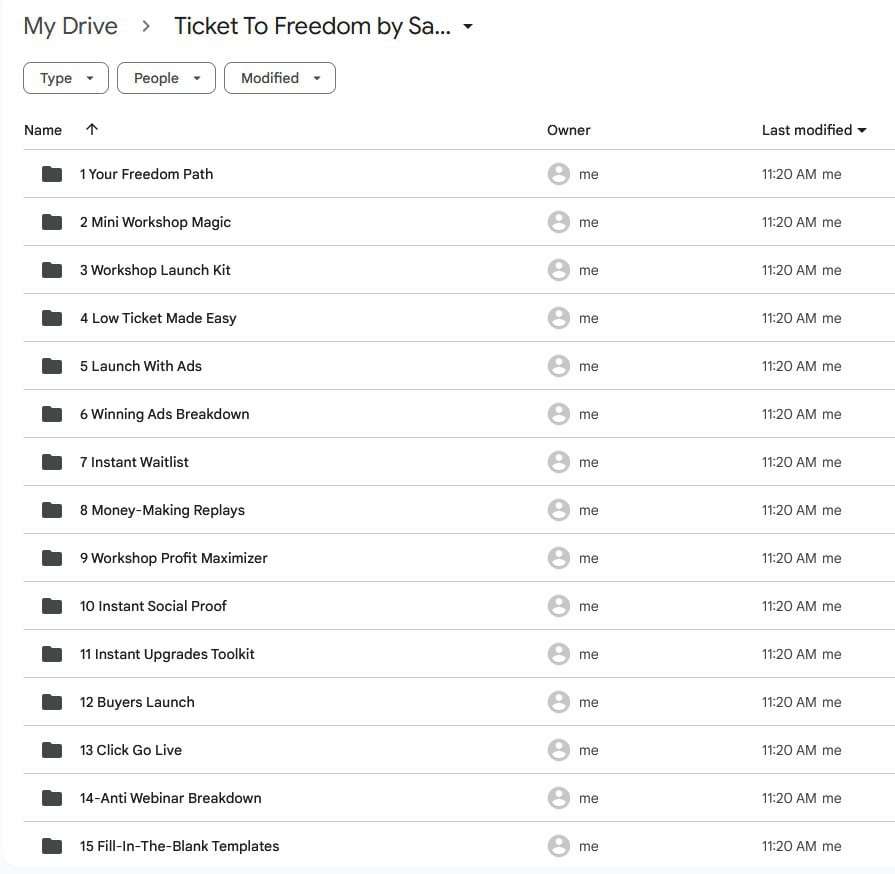Expand the Modified filter dropdown
Image resolution: width=895 pixels, height=874 pixels.
(x=280, y=78)
